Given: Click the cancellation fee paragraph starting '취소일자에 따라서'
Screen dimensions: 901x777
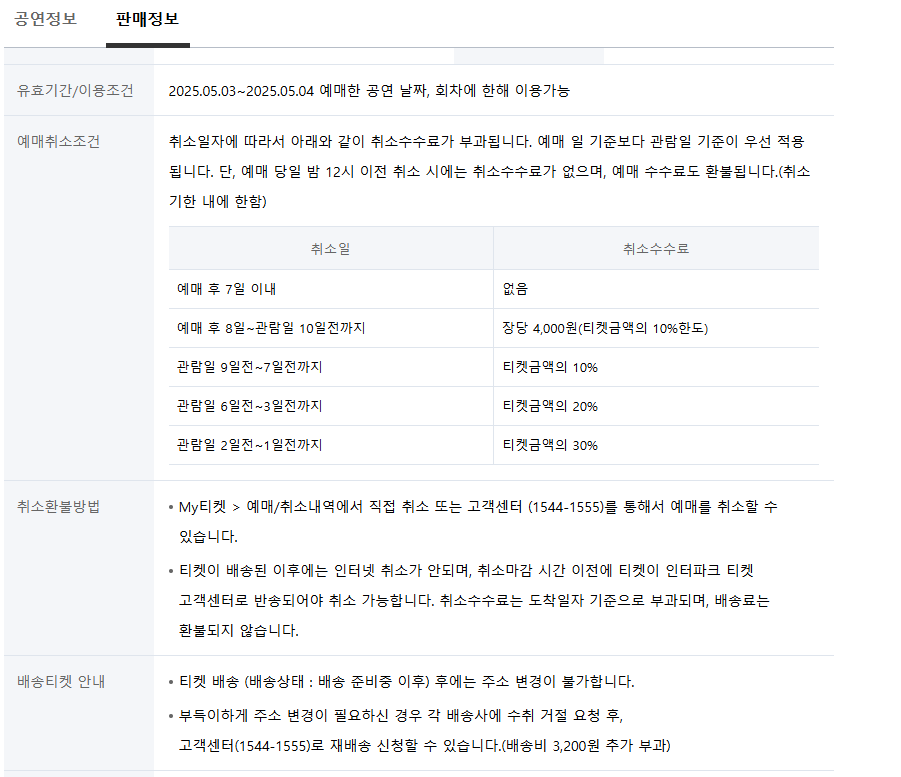Looking at the screenshot, I should (x=490, y=171).
